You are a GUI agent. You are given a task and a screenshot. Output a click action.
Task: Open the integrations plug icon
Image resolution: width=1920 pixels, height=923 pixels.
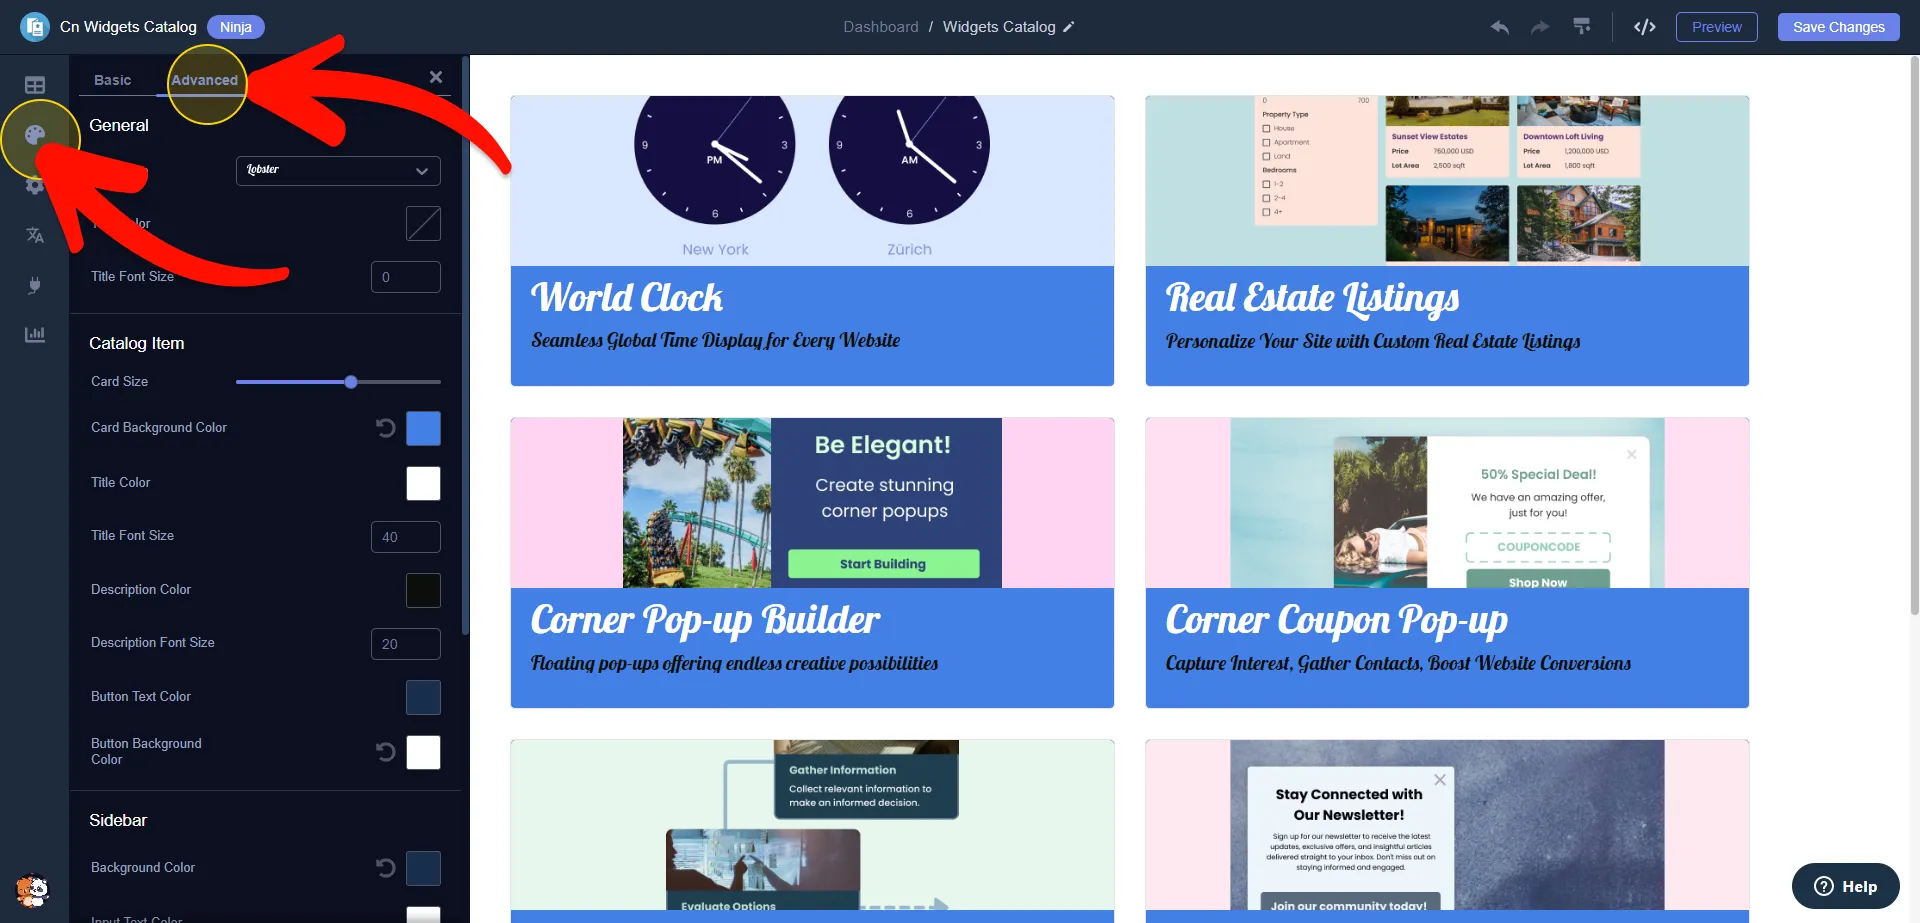point(35,285)
